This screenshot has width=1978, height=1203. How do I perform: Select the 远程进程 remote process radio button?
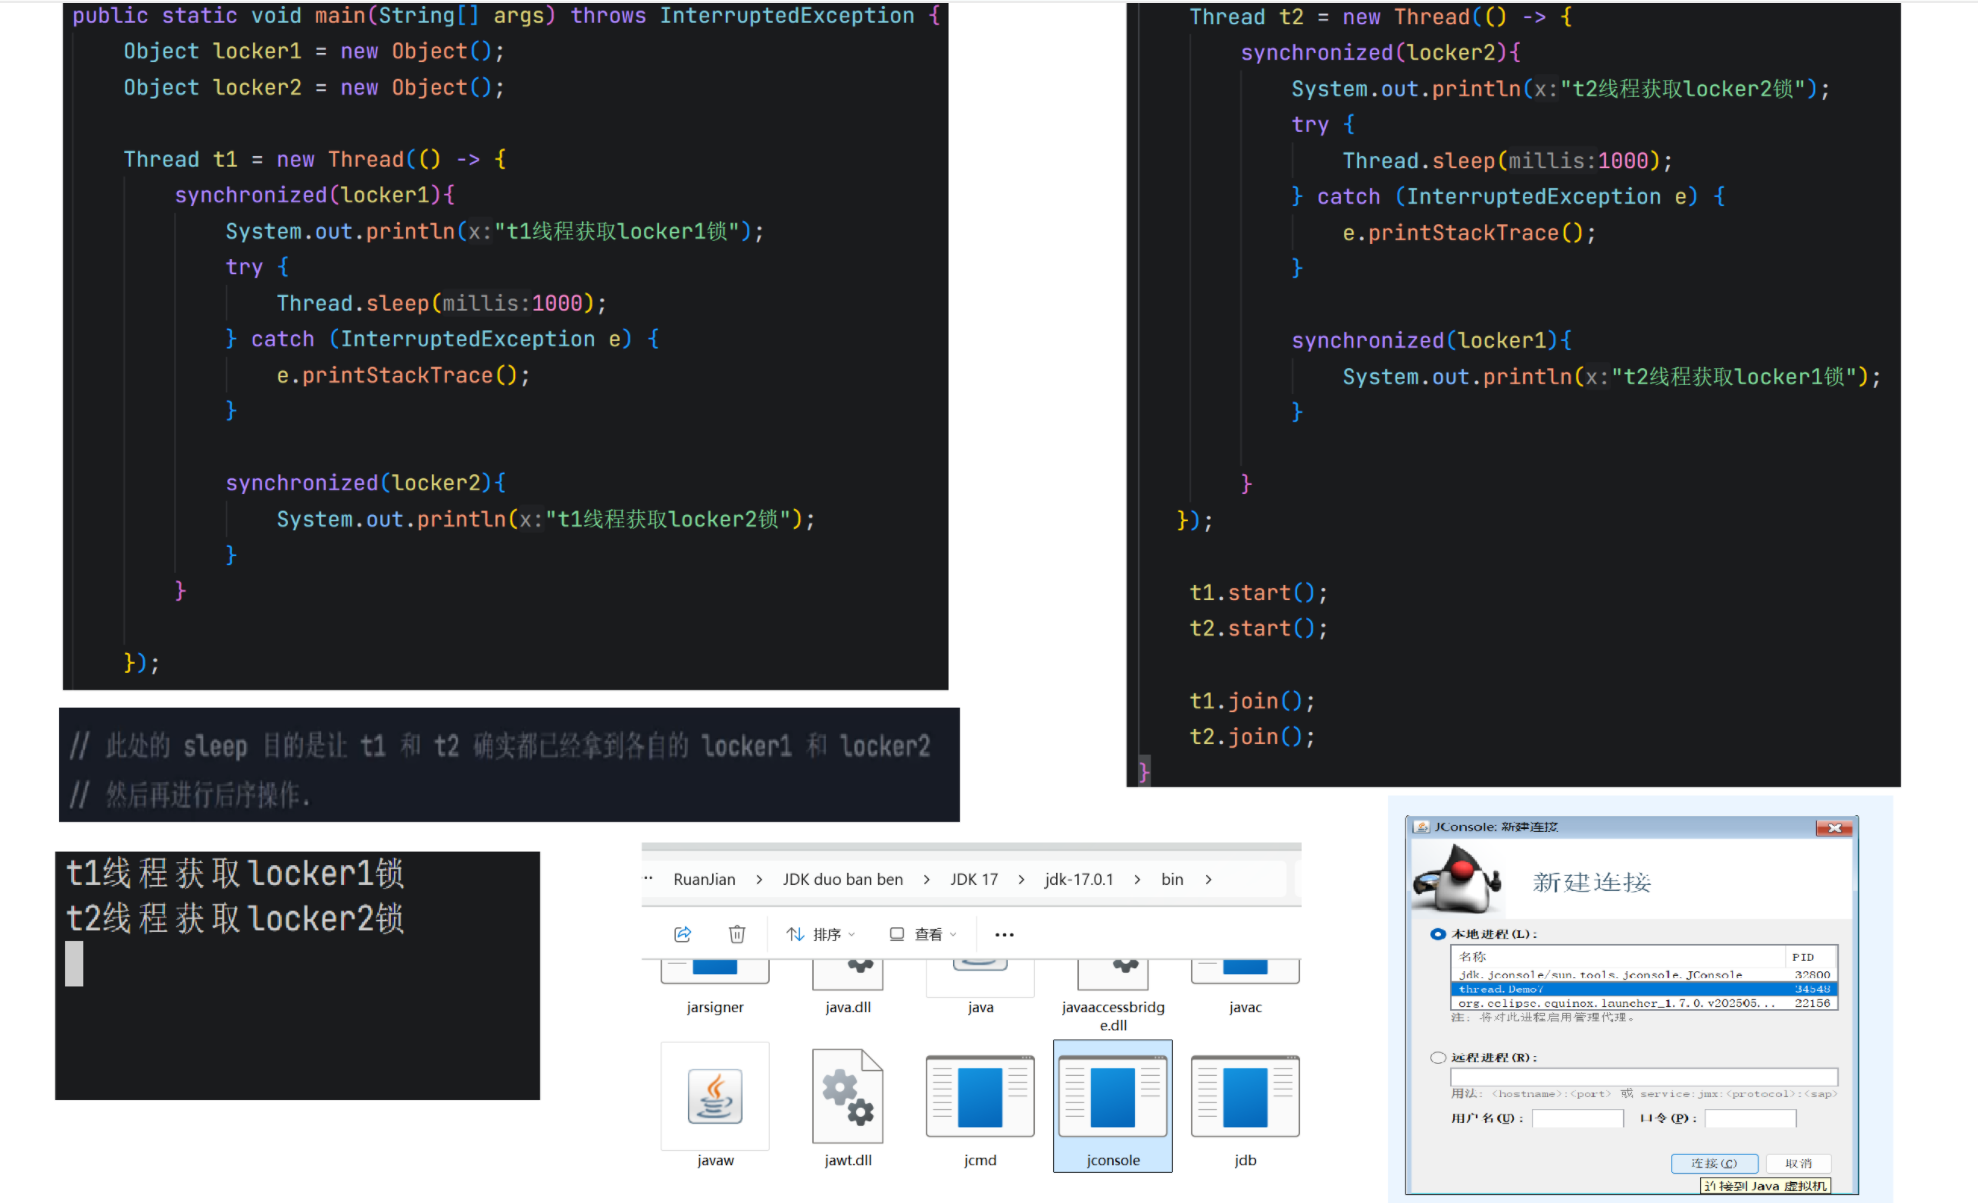(x=1438, y=1057)
